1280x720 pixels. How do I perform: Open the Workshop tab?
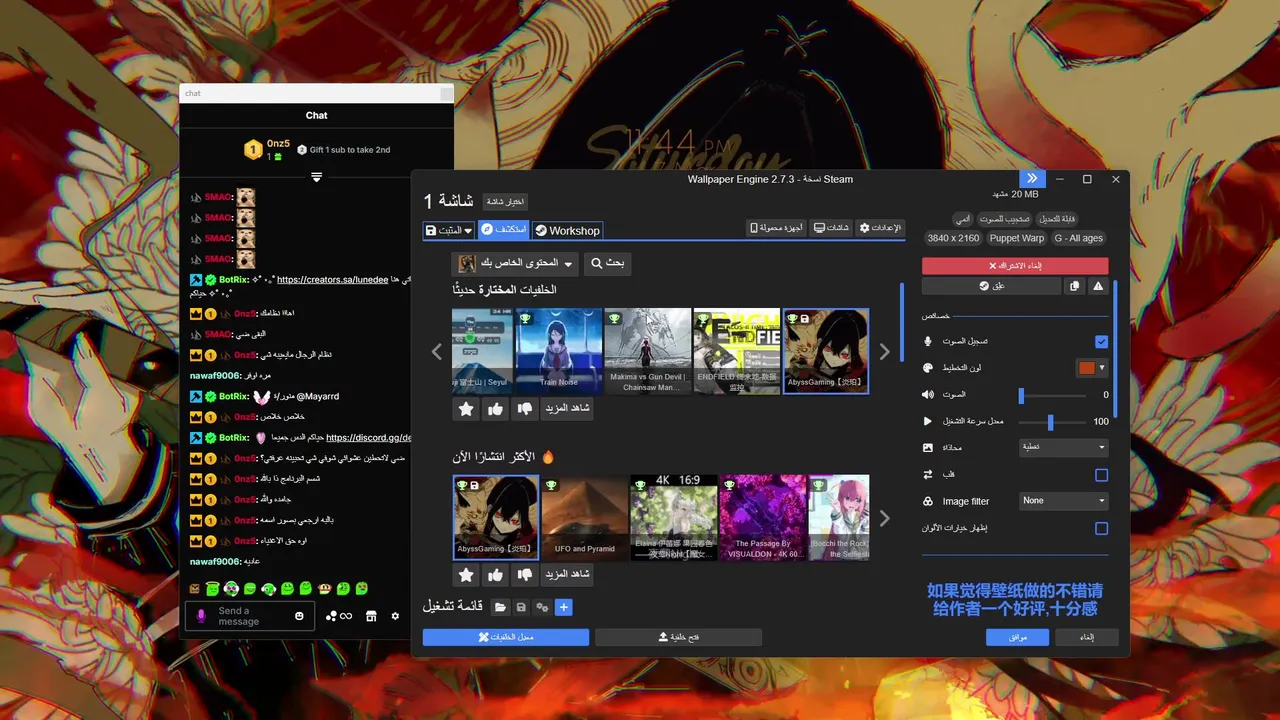click(x=567, y=230)
